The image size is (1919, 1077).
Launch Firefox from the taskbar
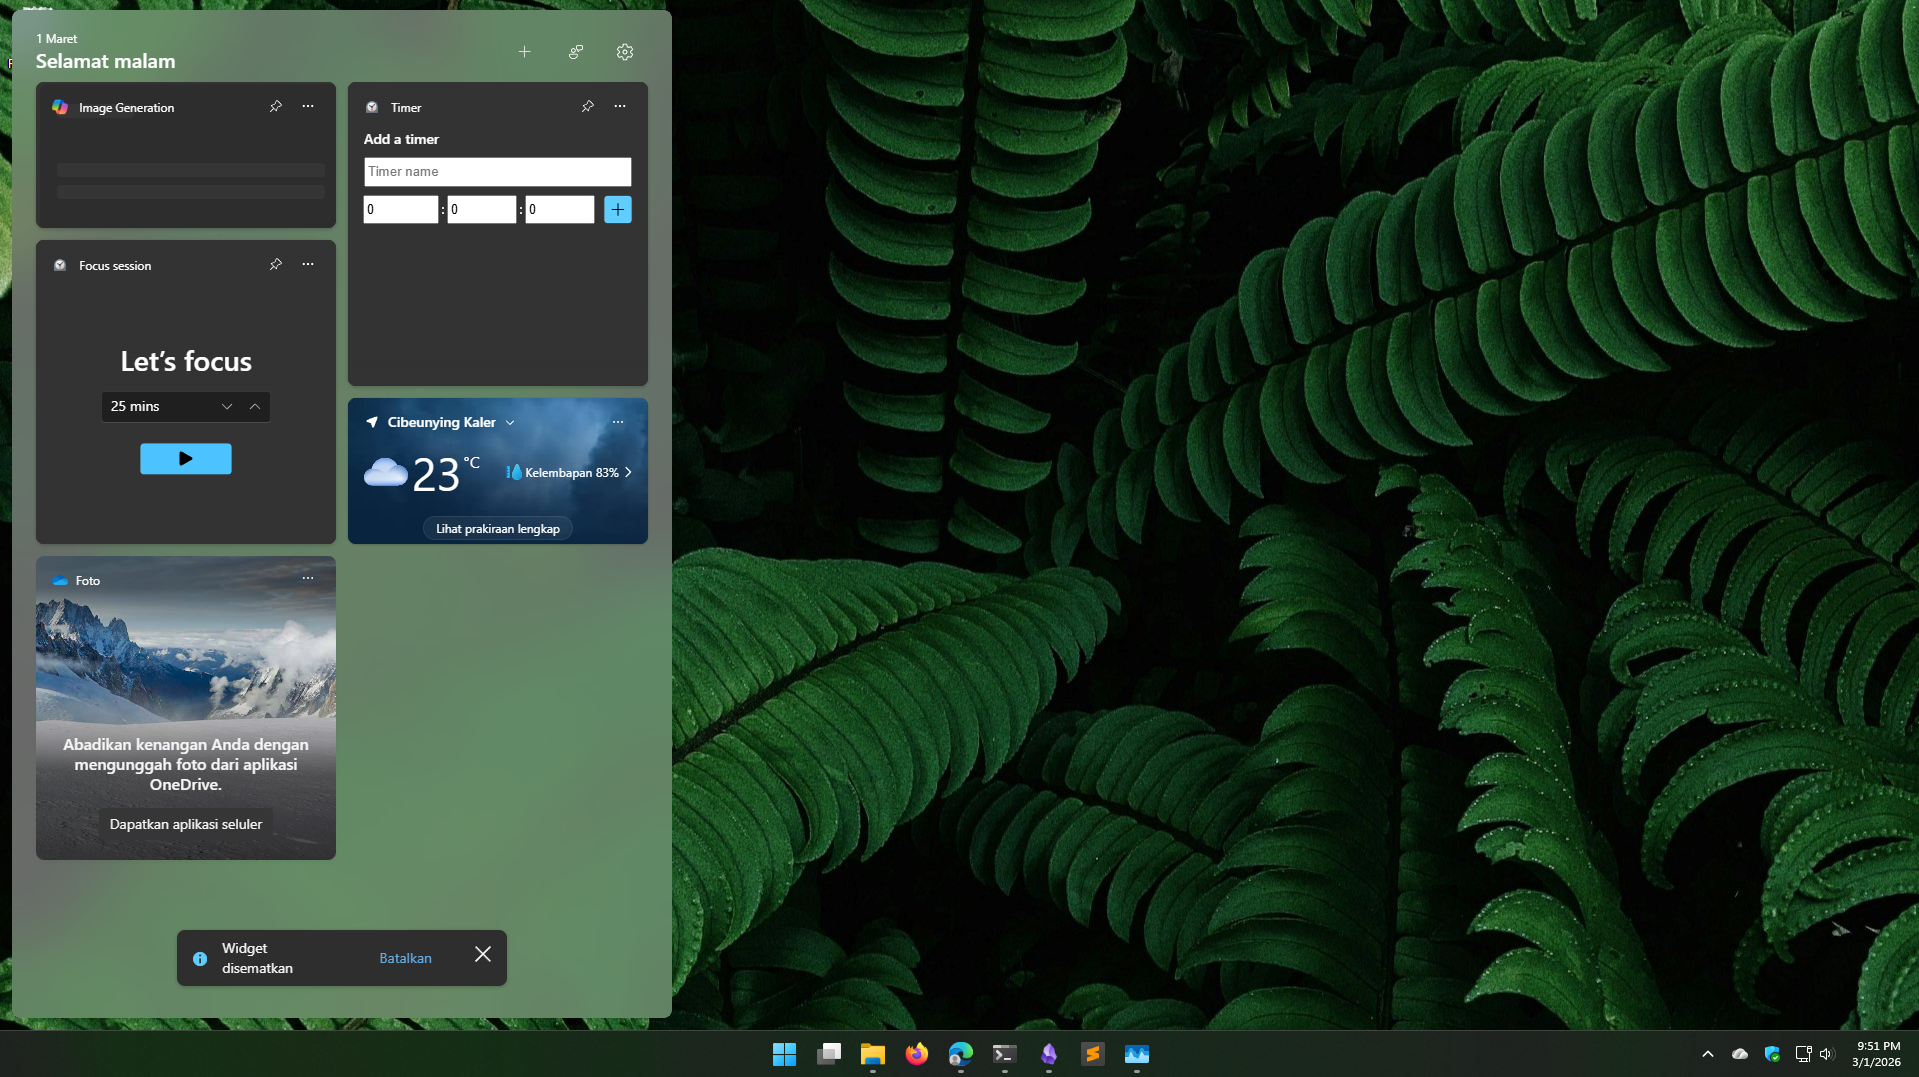[916, 1054]
